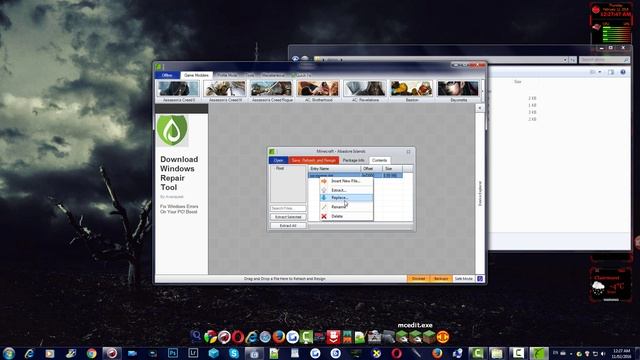Click the blue Open button
The image size is (640, 360).
coord(278,160)
